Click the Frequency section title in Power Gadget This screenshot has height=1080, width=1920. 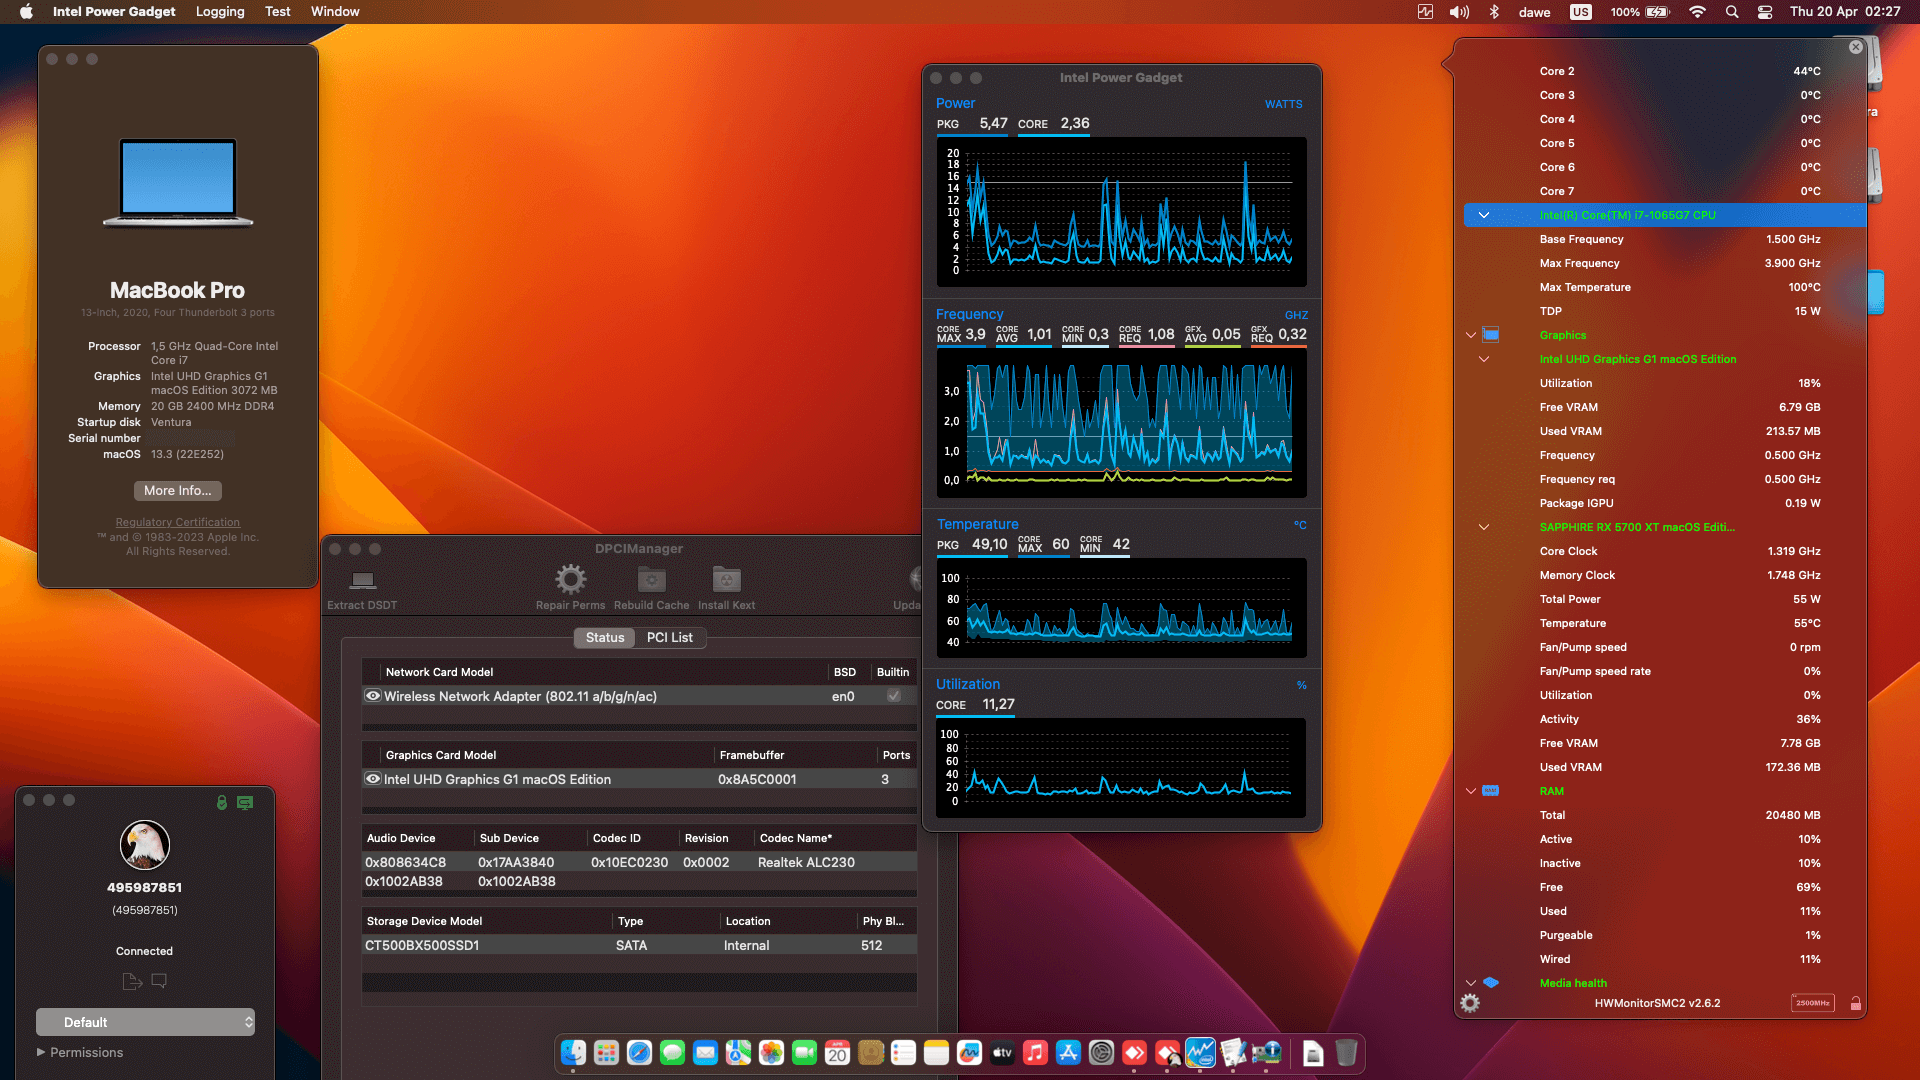pos(969,314)
